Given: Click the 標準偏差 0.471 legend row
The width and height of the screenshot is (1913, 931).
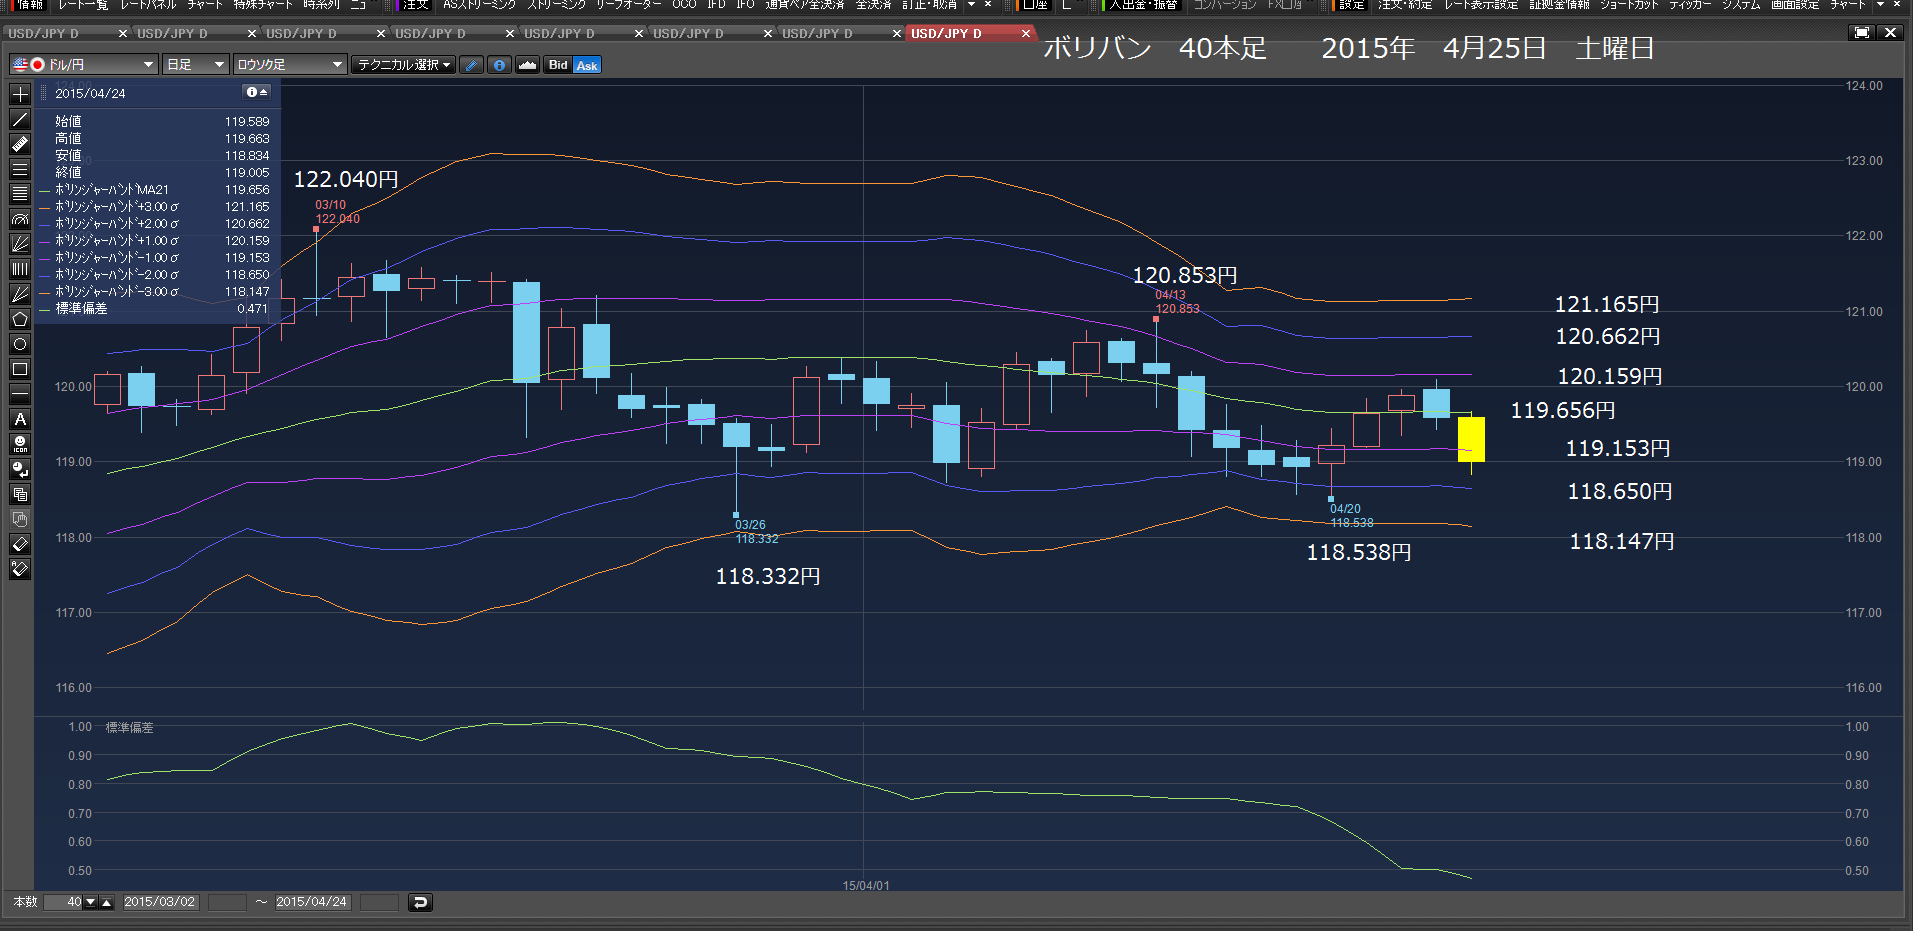Looking at the screenshot, I should pyautogui.click(x=155, y=309).
